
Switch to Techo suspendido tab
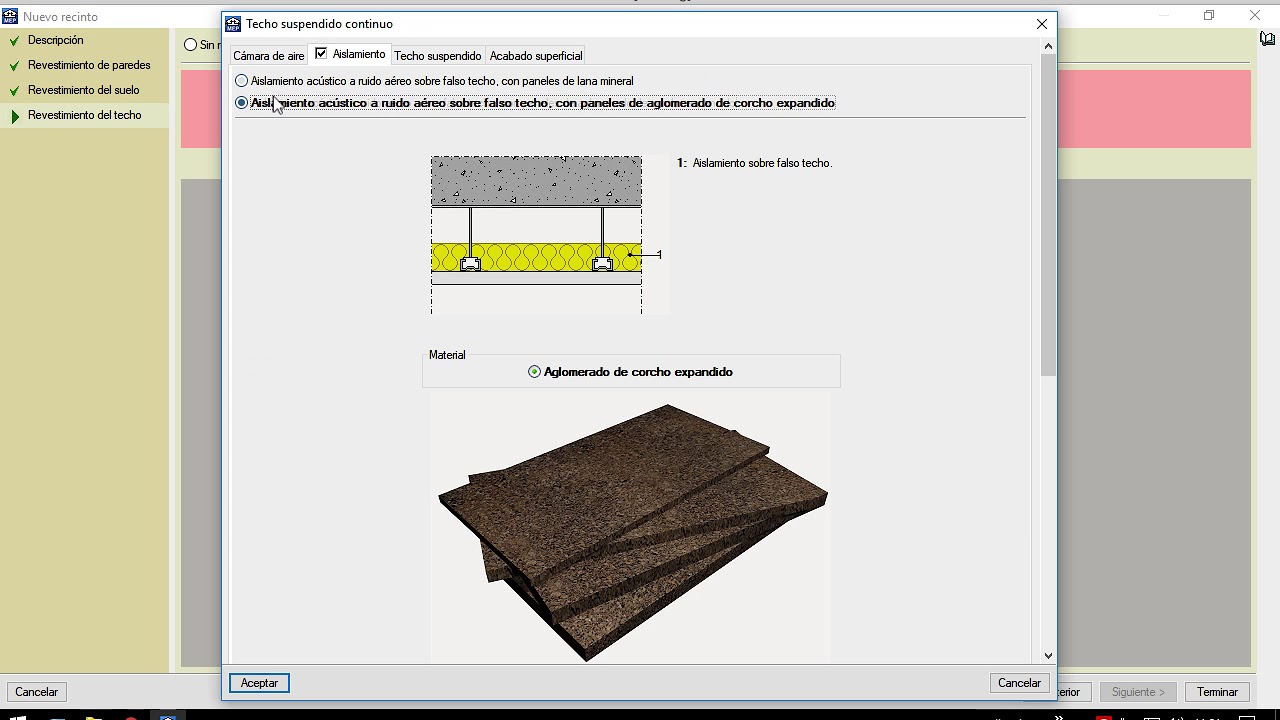[437, 56]
